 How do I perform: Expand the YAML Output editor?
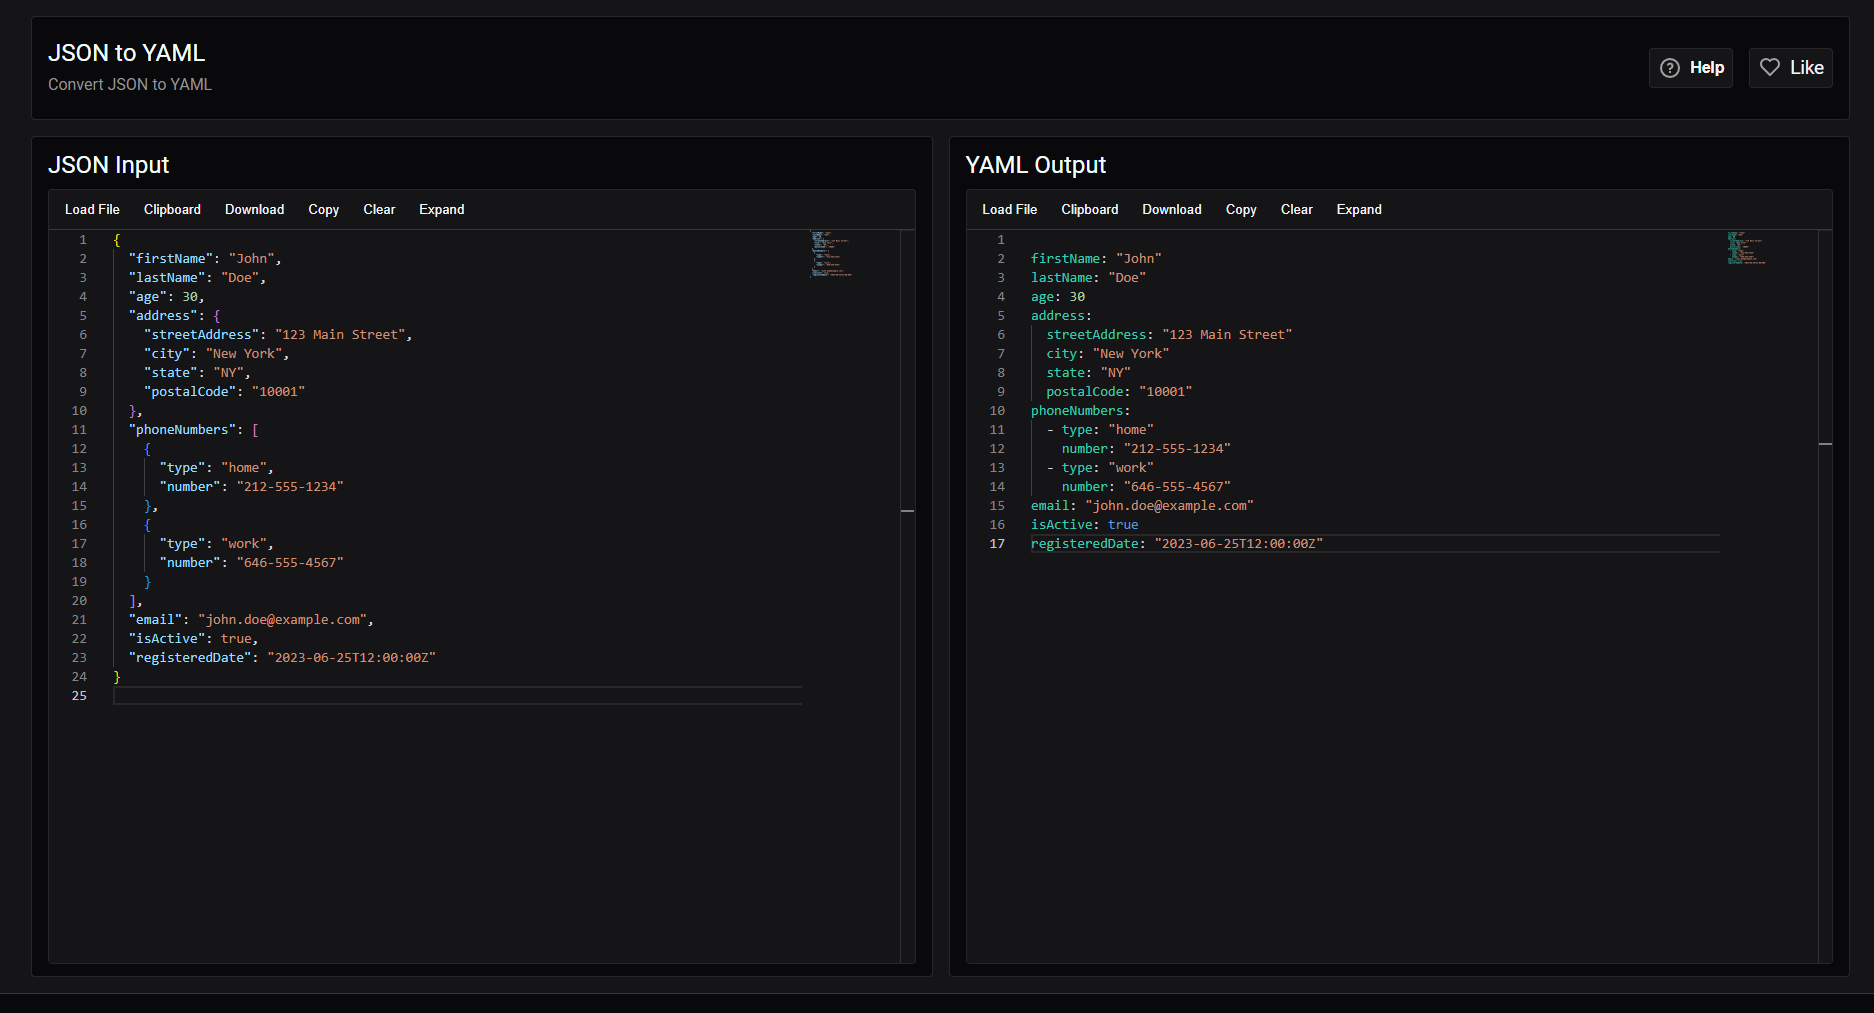(1359, 209)
